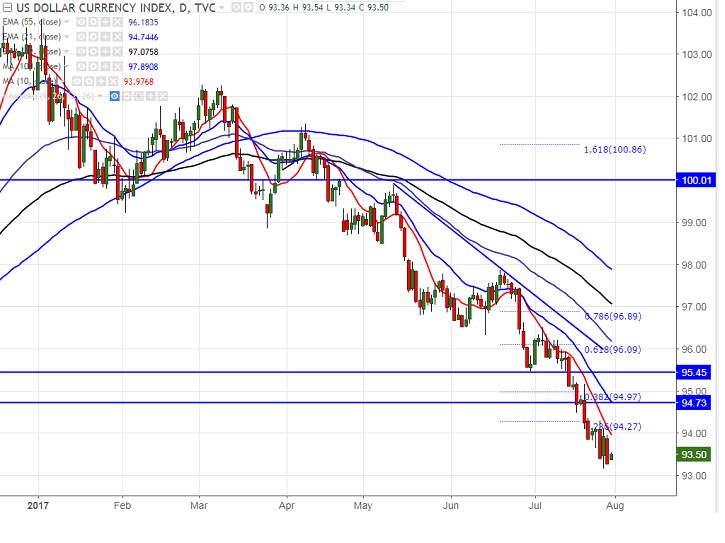Click the Mar label on the time axis
Image resolution: width=725 pixels, height=543 pixels.
pyautogui.click(x=199, y=506)
